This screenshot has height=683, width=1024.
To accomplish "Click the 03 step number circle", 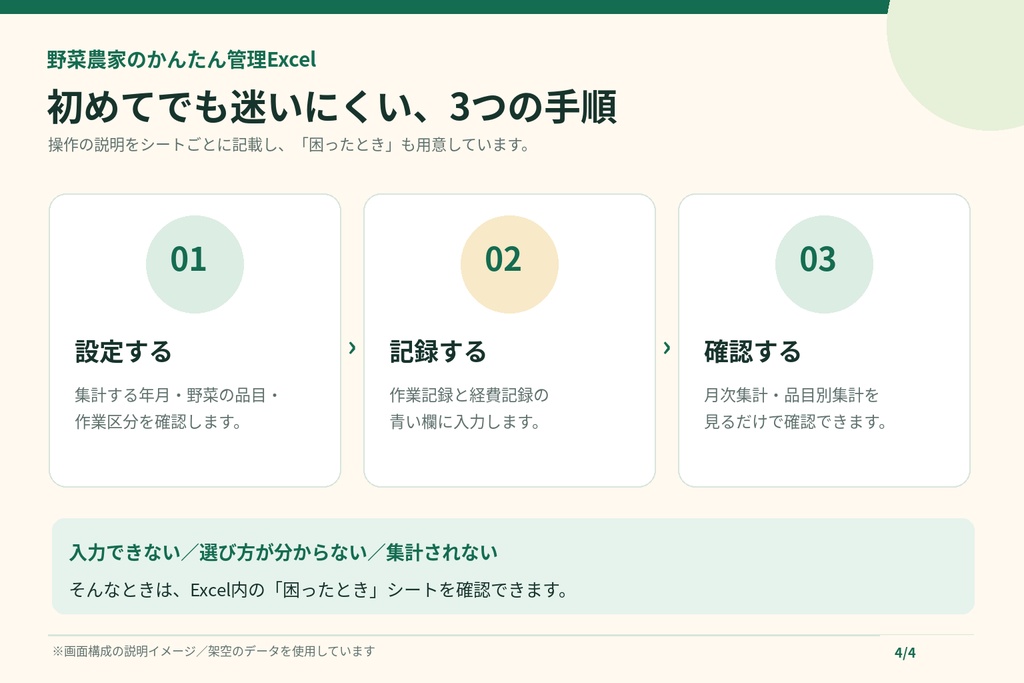I will [x=824, y=264].
